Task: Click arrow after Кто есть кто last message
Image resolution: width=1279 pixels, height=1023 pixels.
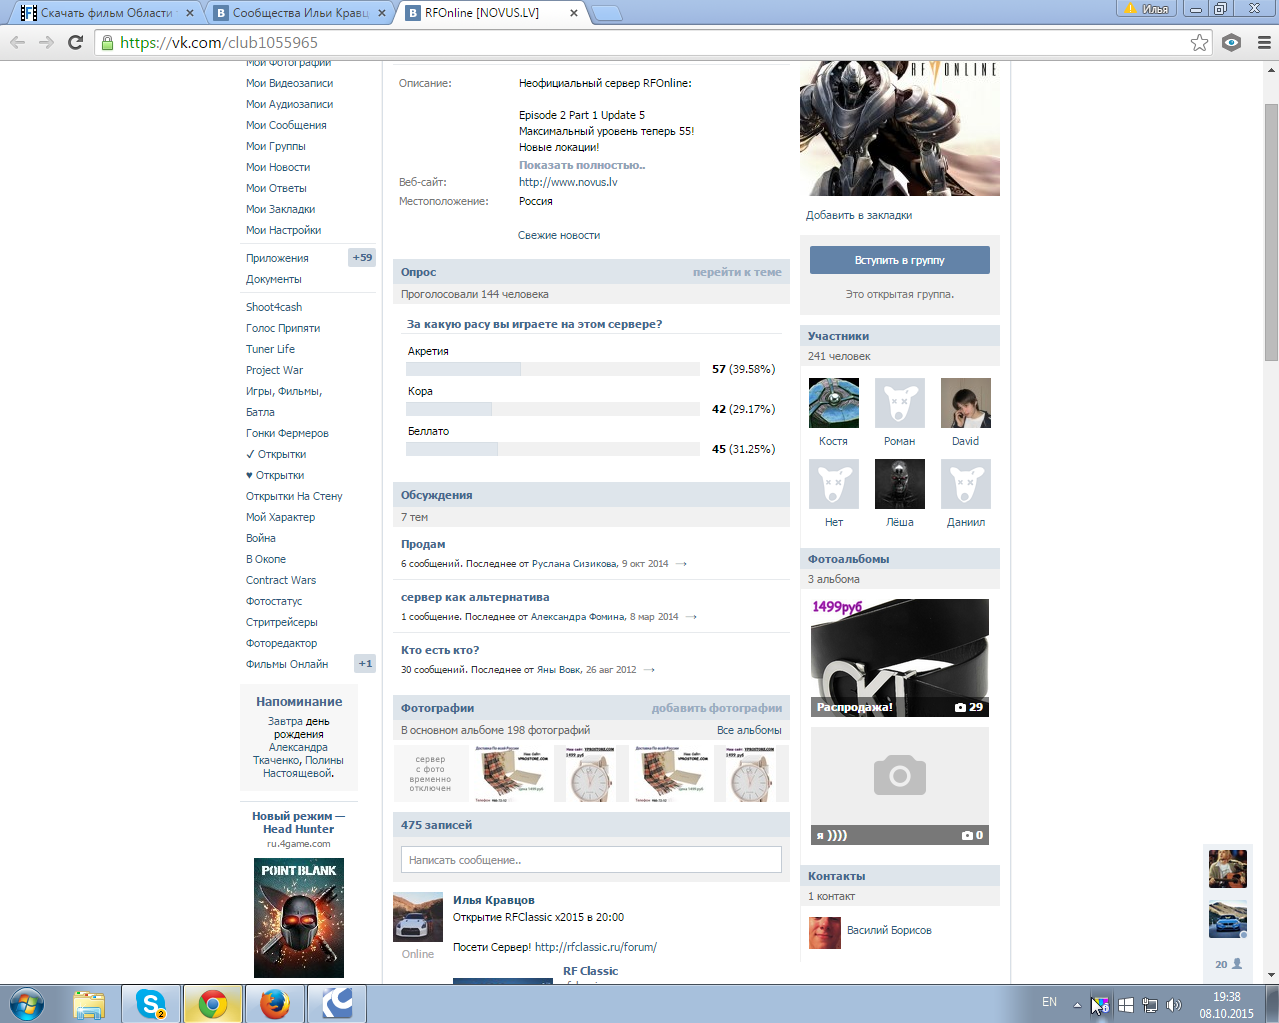Action: coord(649,670)
